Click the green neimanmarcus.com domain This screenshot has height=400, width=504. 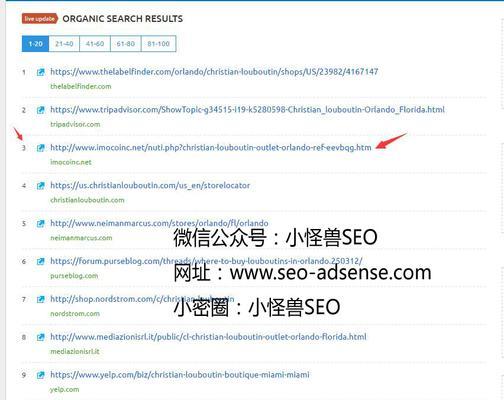[x=81, y=238]
